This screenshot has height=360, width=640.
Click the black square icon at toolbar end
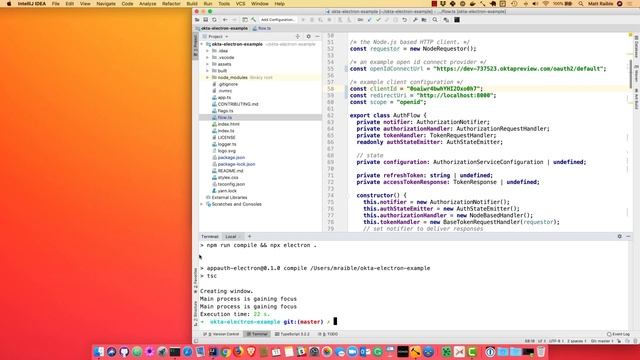(457, 20)
